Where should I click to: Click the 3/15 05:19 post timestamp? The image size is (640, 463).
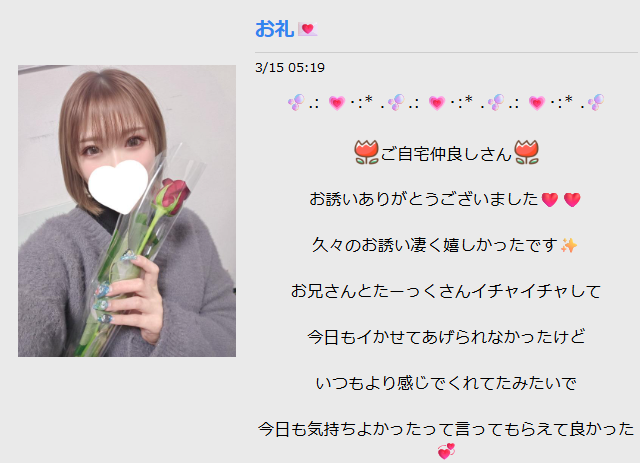290,68
